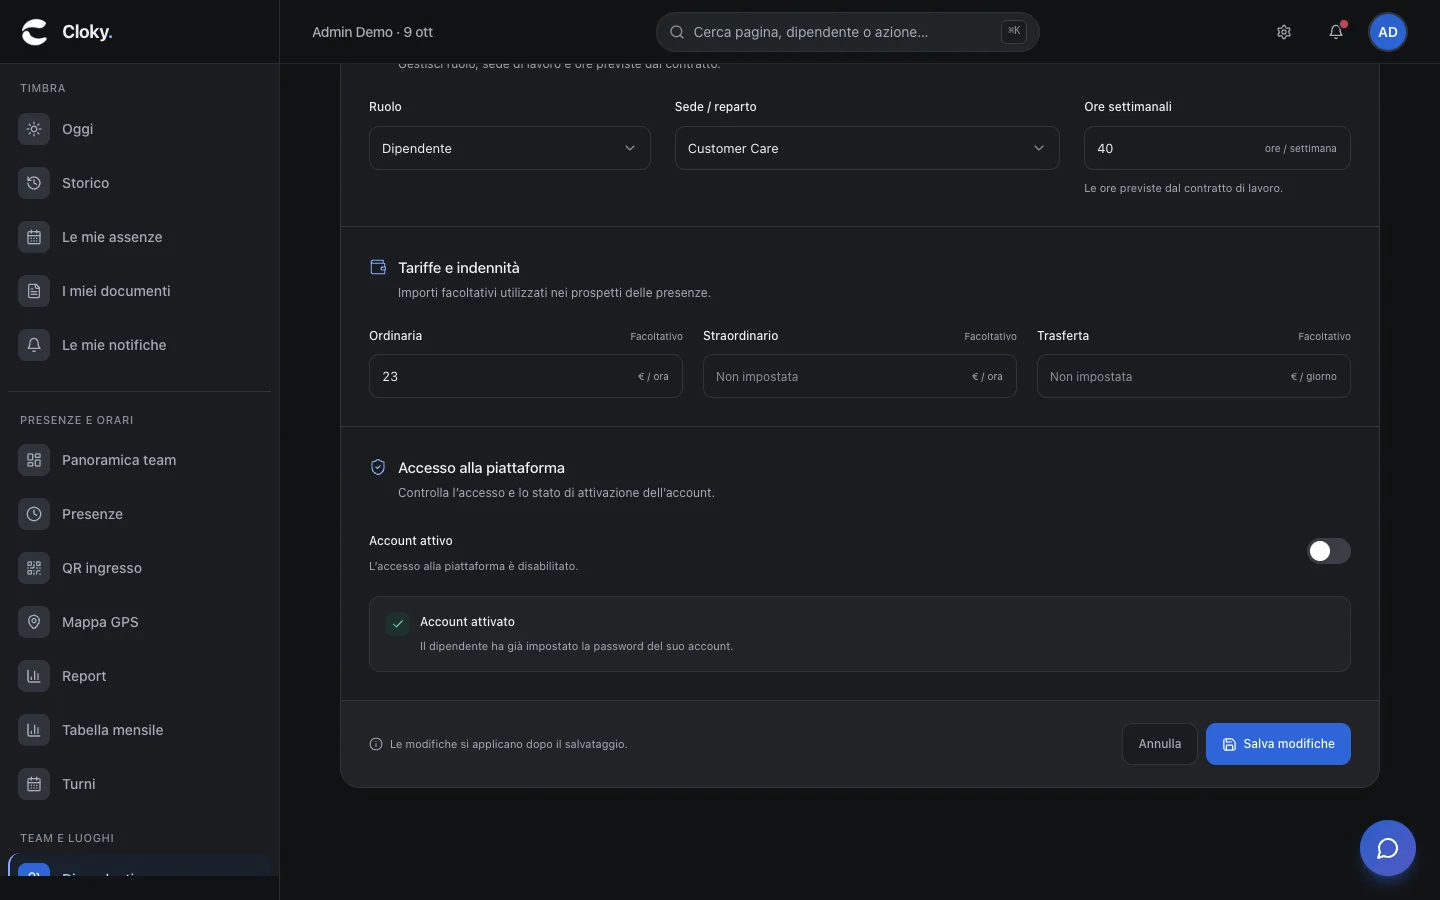Viewport: 1440px width, 900px height.
Task: Click the Report chart icon
Action: (34, 676)
